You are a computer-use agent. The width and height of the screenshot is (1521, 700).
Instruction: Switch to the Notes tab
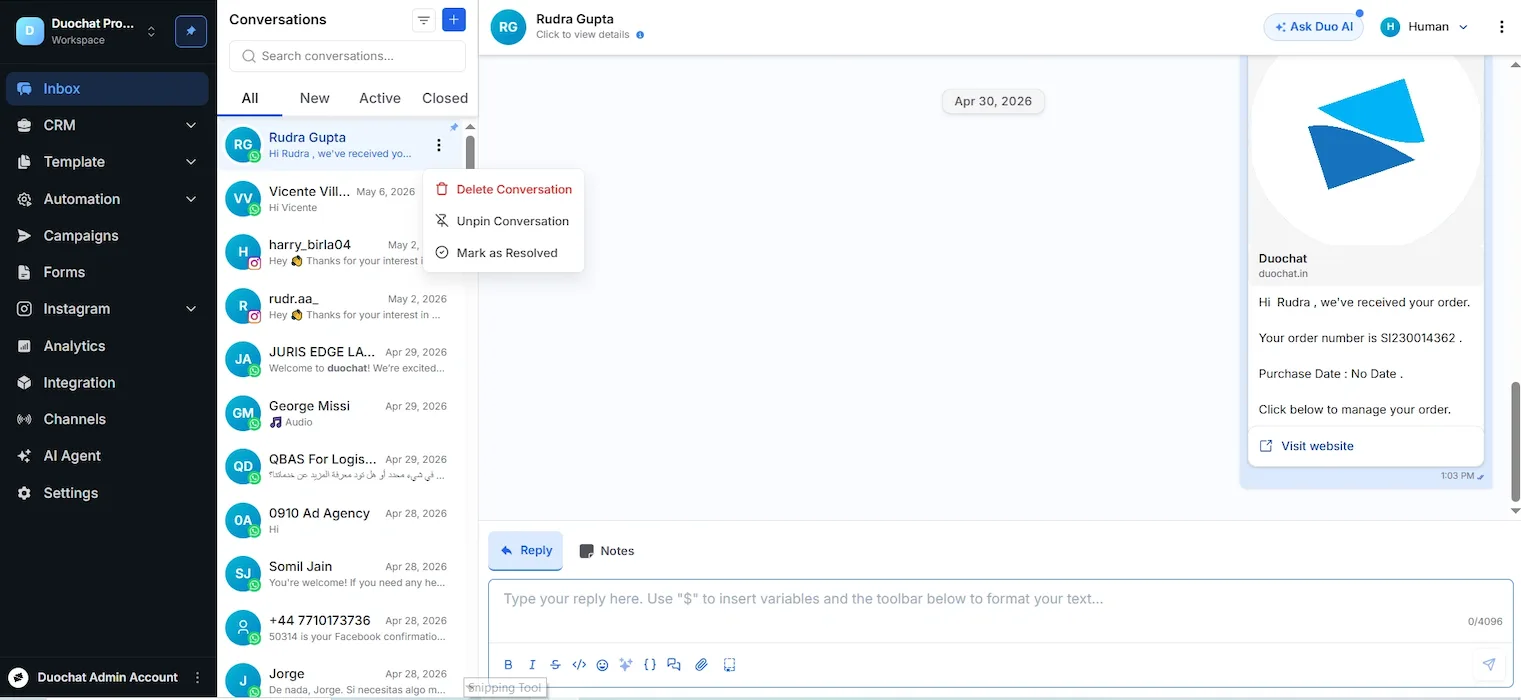pos(606,551)
